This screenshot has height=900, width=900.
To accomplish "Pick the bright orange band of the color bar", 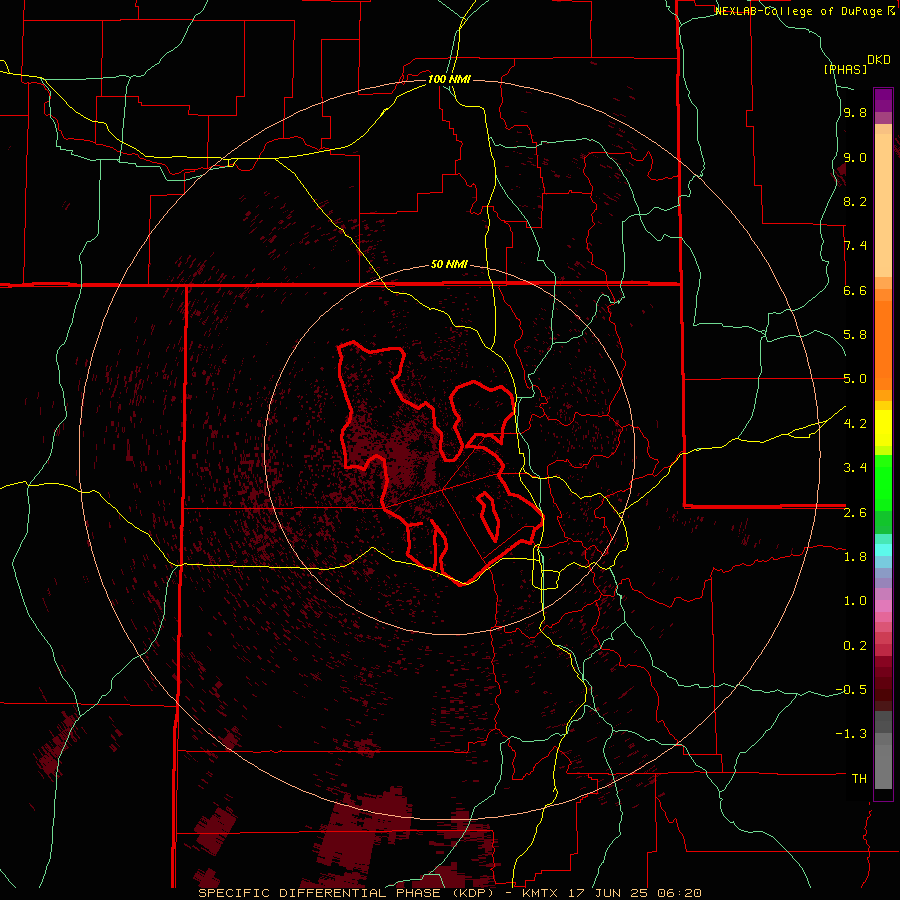I will [883, 346].
